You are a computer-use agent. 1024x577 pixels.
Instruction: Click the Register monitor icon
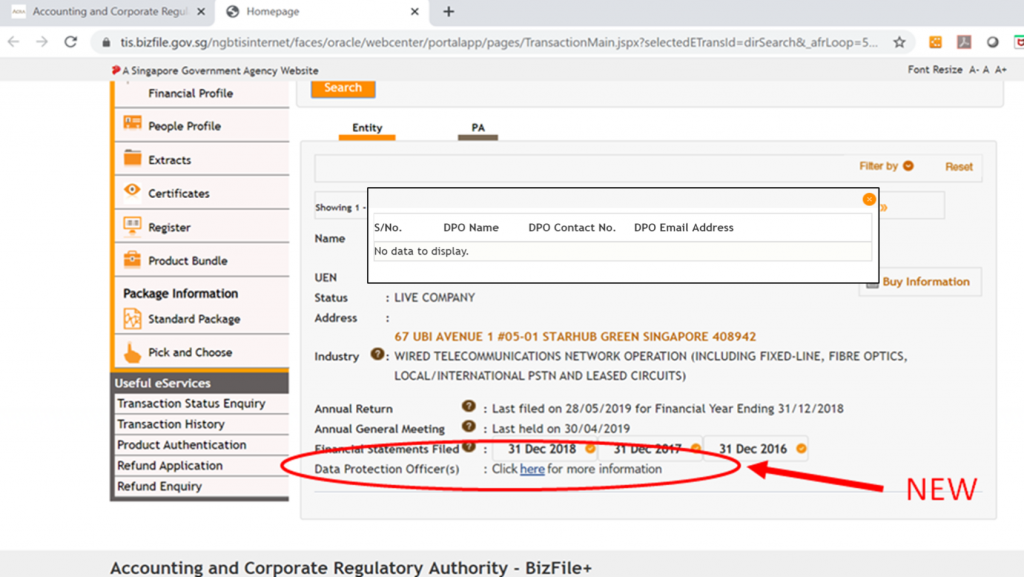pyautogui.click(x=133, y=226)
